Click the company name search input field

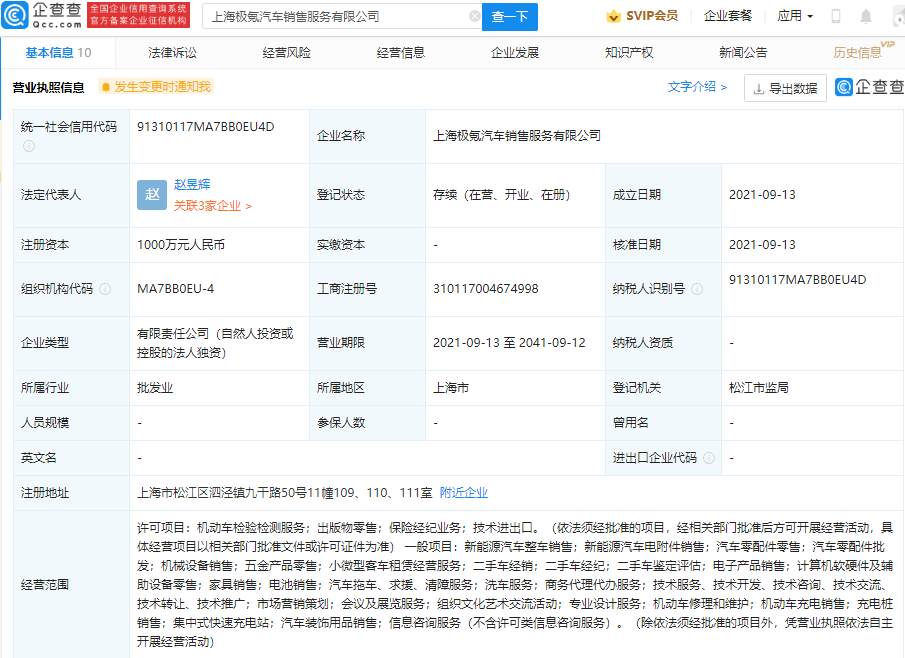[335, 17]
